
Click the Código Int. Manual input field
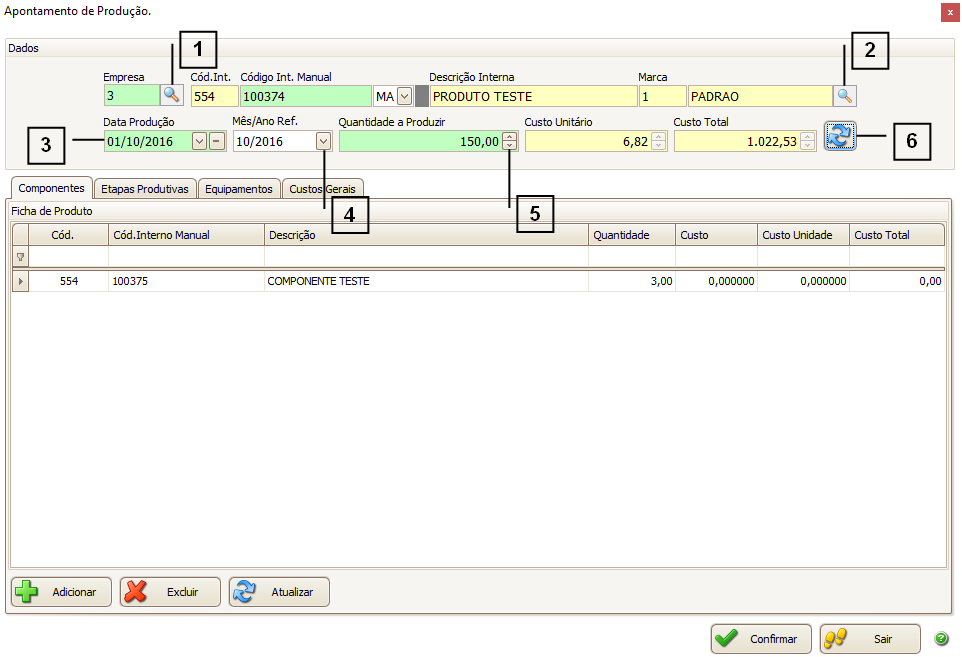pyautogui.click(x=305, y=96)
